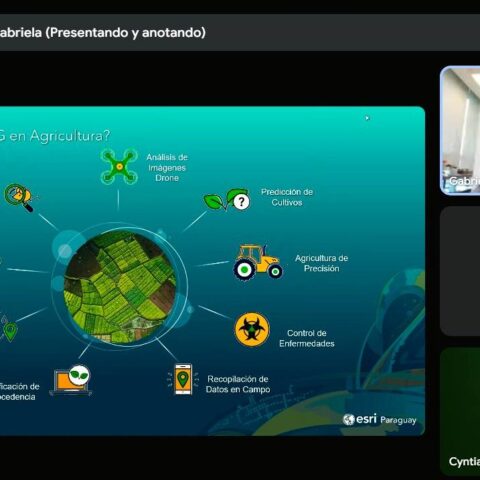The height and width of the screenshot is (480, 480).
Task: Click the 'Agricultura de Precisión' label
Action: point(321,263)
